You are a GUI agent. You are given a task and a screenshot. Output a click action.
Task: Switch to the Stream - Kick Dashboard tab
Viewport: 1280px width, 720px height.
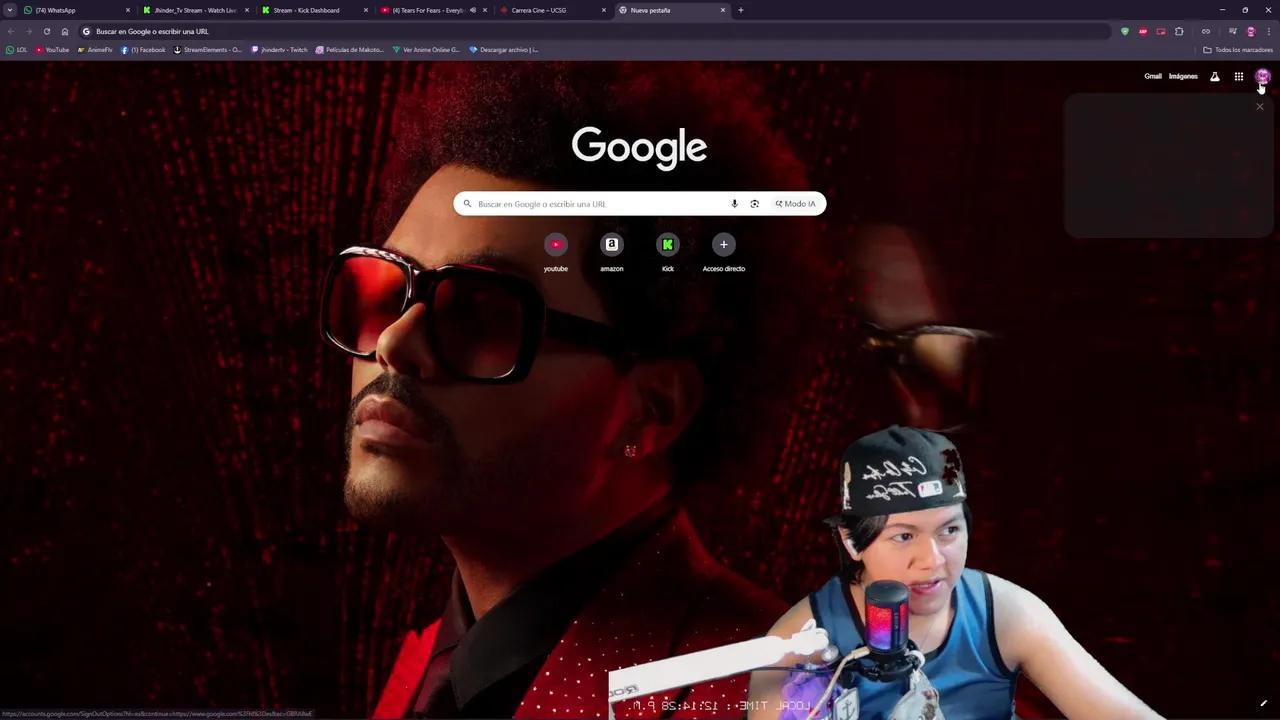(x=314, y=10)
